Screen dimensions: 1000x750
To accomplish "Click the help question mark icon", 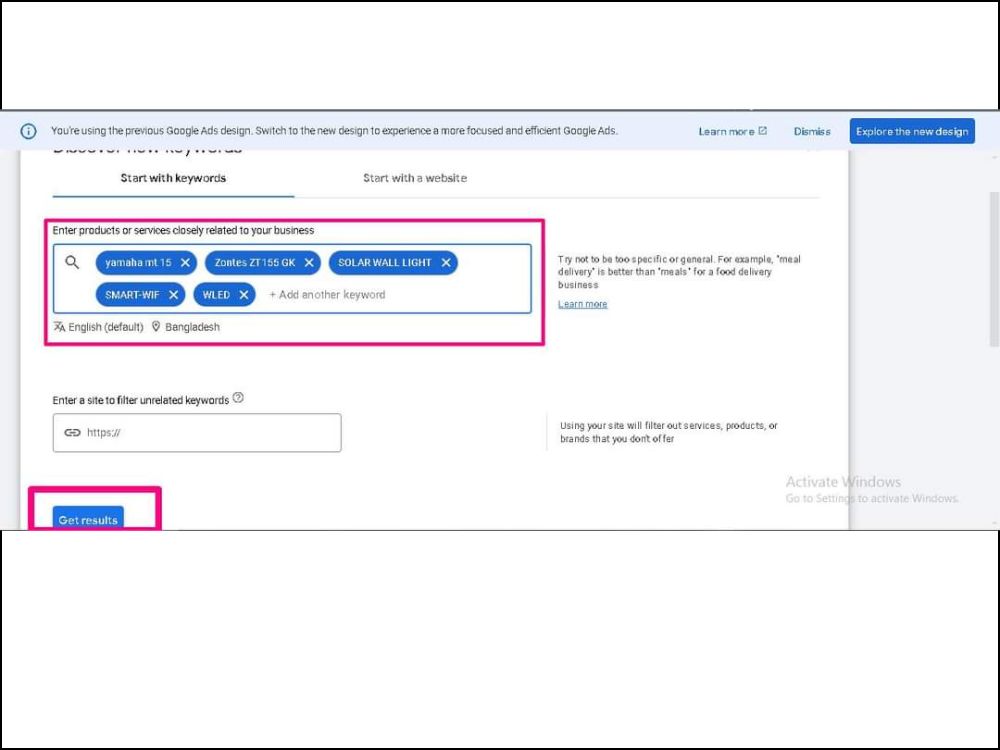I will click(x=238, y=398).
